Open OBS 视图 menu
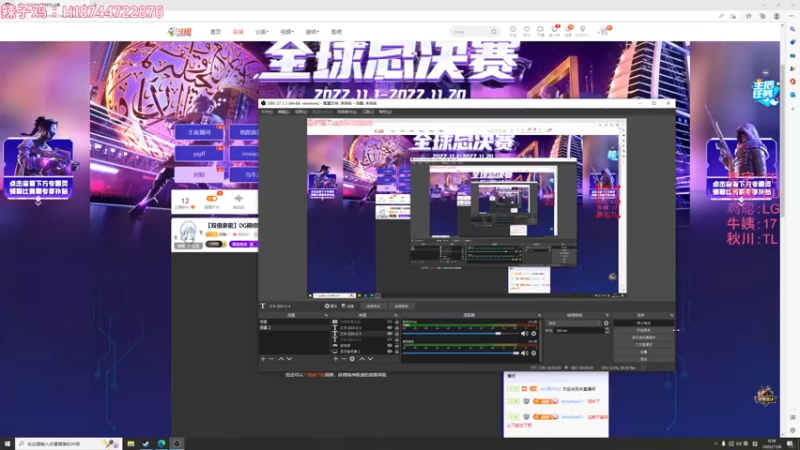This screenshot has width=800, height=450. coord(301,112)
